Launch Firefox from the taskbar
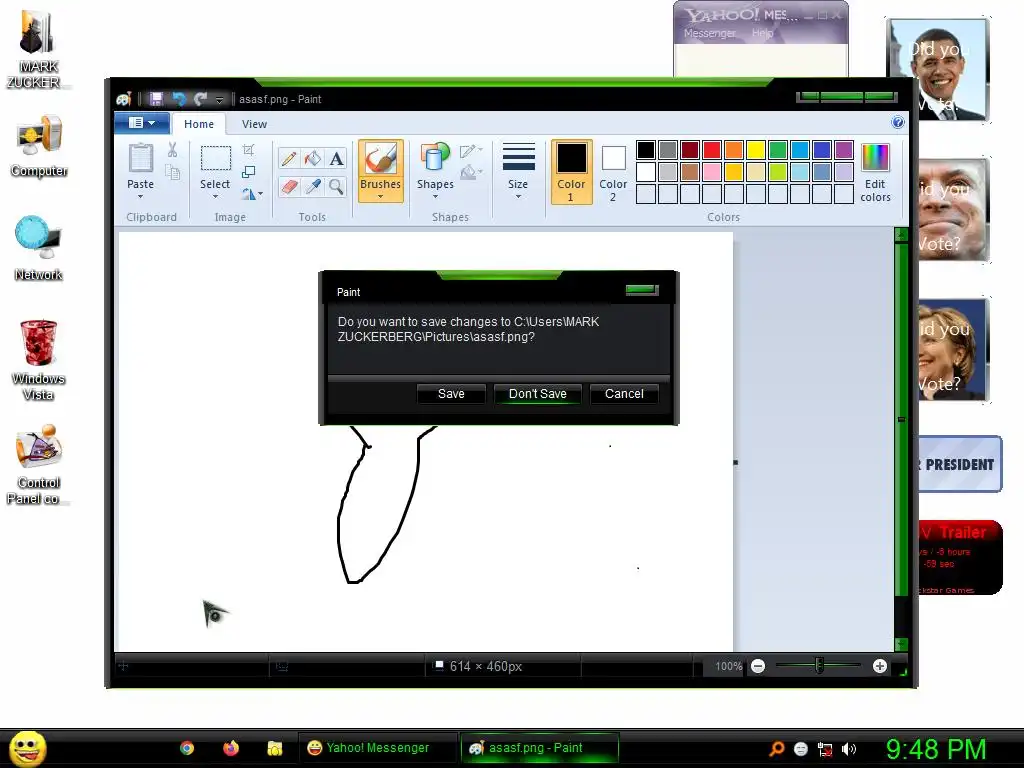Viewport: 1024px width, 768px height. pyautogui.click(x=231, y=748)
